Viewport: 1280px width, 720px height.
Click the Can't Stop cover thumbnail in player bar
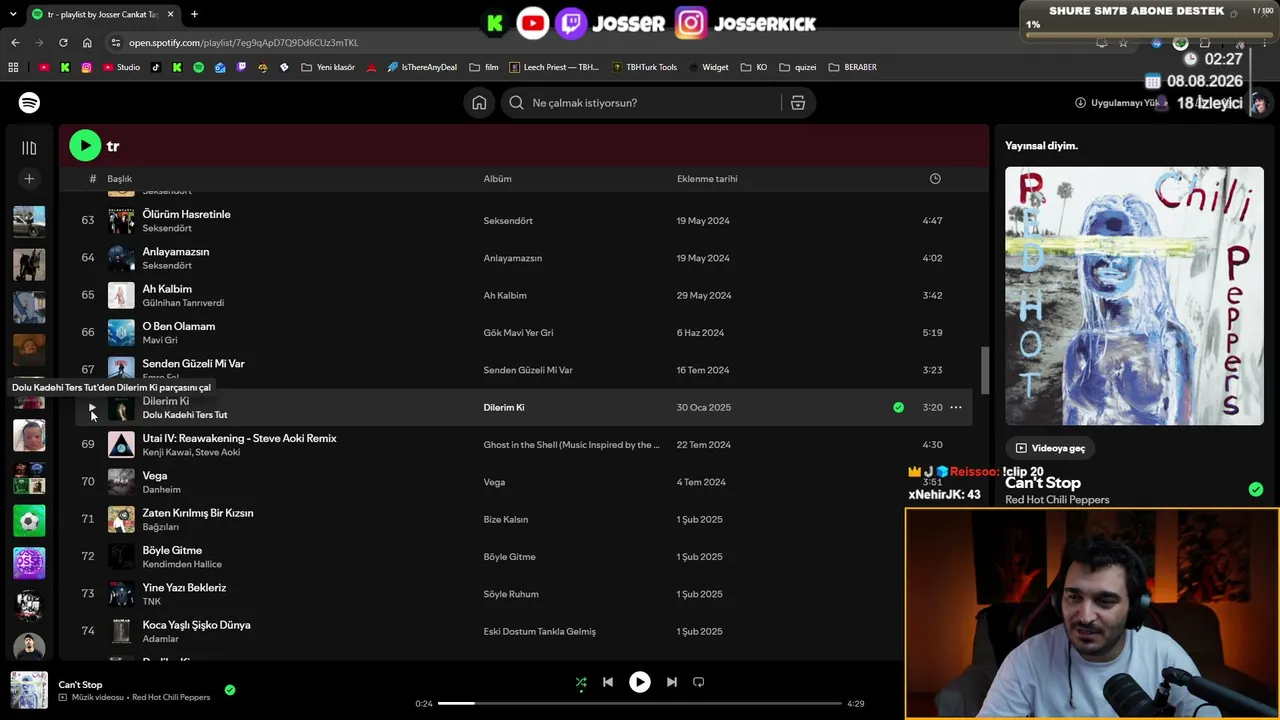tap(29, 690)
